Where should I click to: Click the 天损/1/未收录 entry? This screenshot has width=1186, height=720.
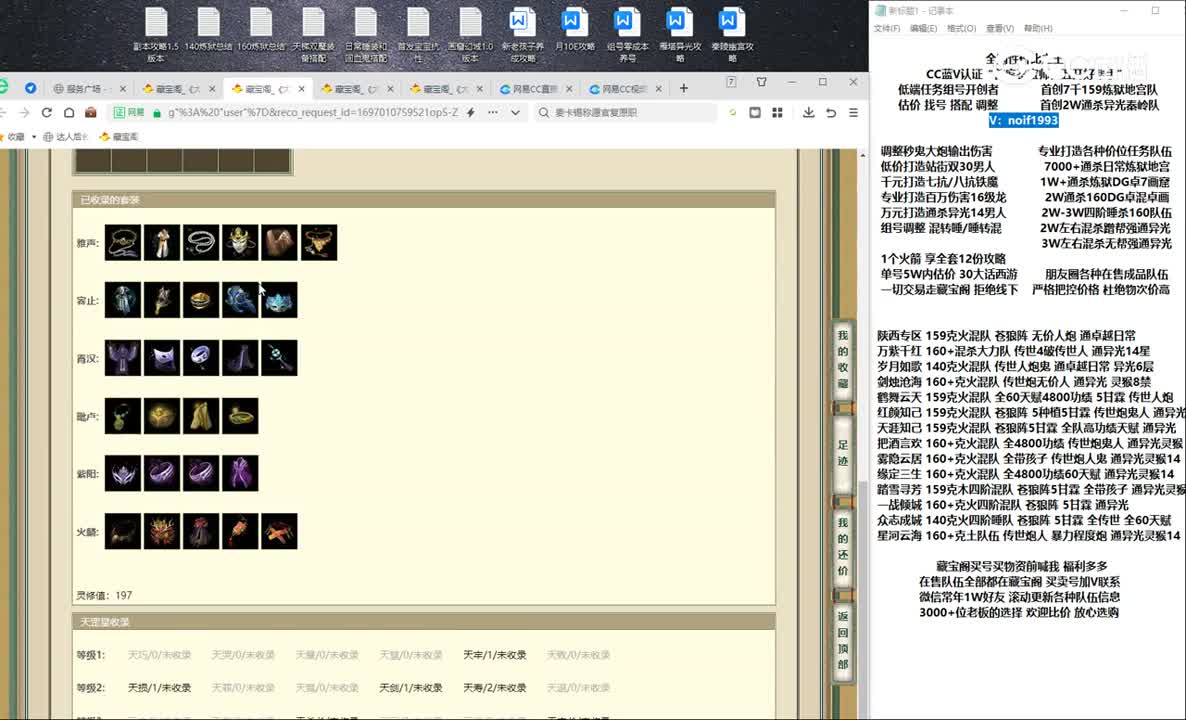click(x=159, y=688)
